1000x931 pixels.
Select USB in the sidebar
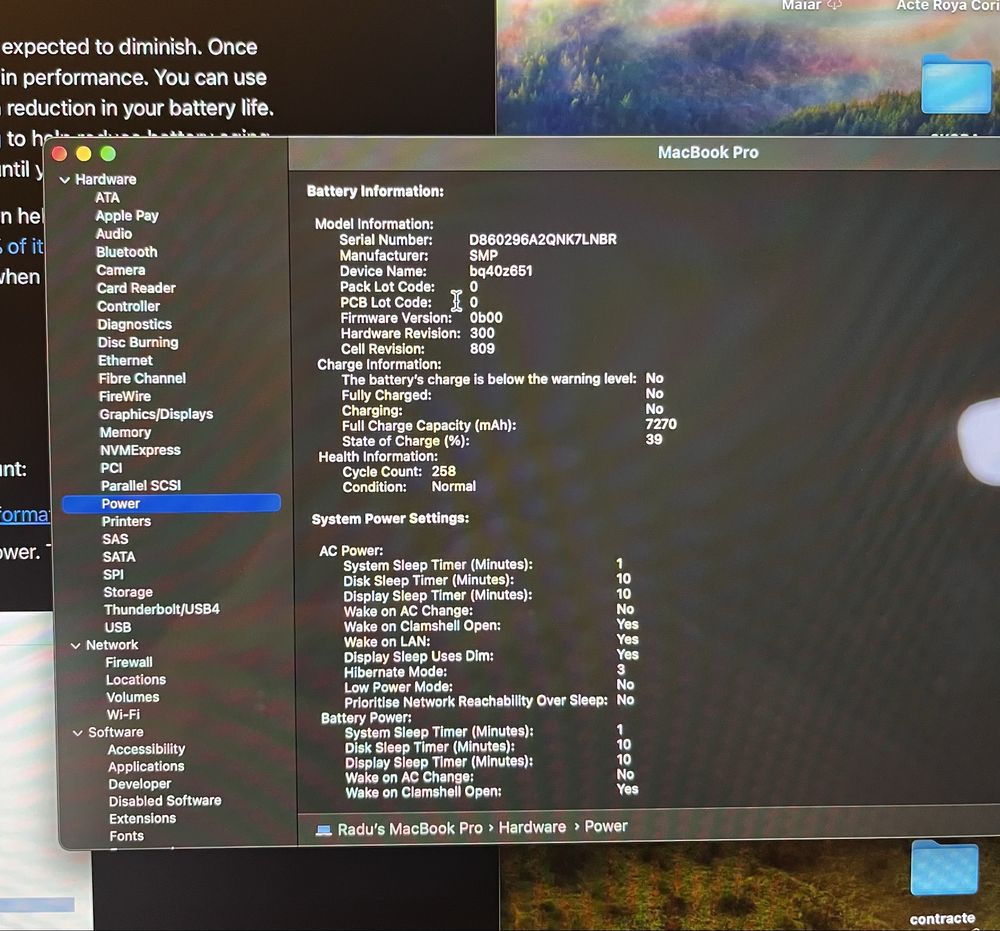click(x=118, y=627)
